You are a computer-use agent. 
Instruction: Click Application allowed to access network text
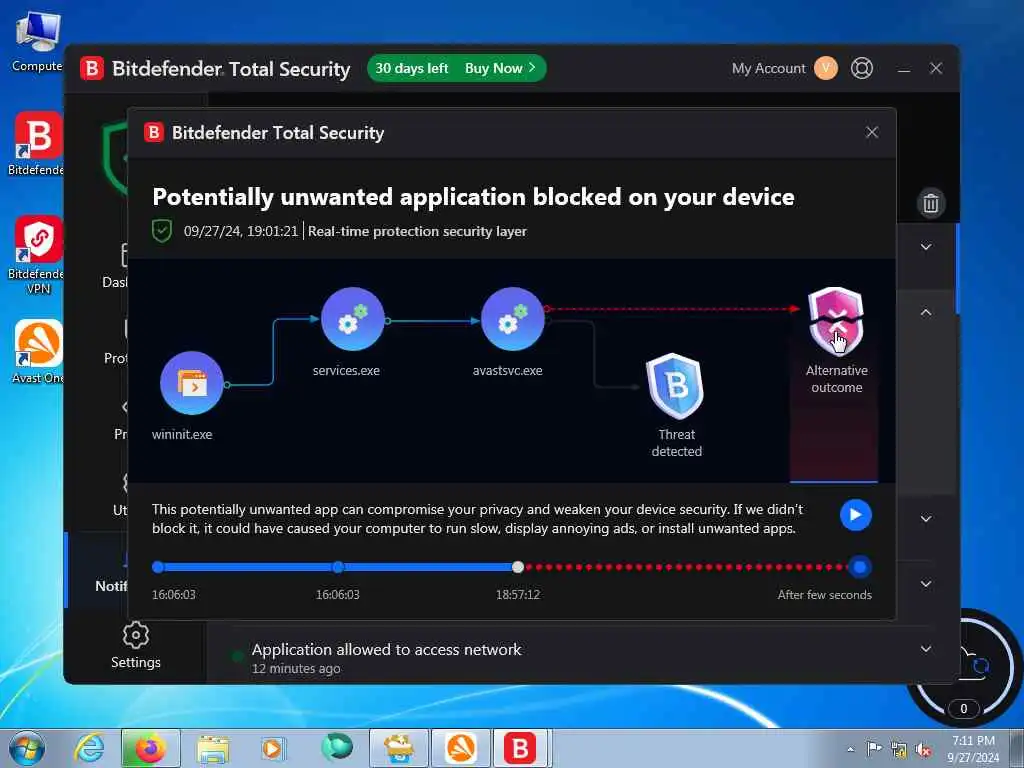pos(387,650)
